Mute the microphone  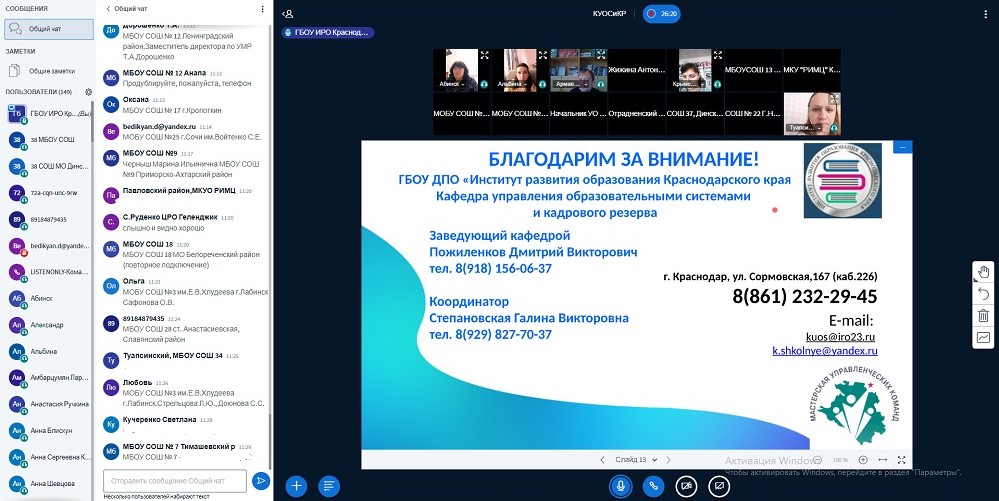click(620, 485)
